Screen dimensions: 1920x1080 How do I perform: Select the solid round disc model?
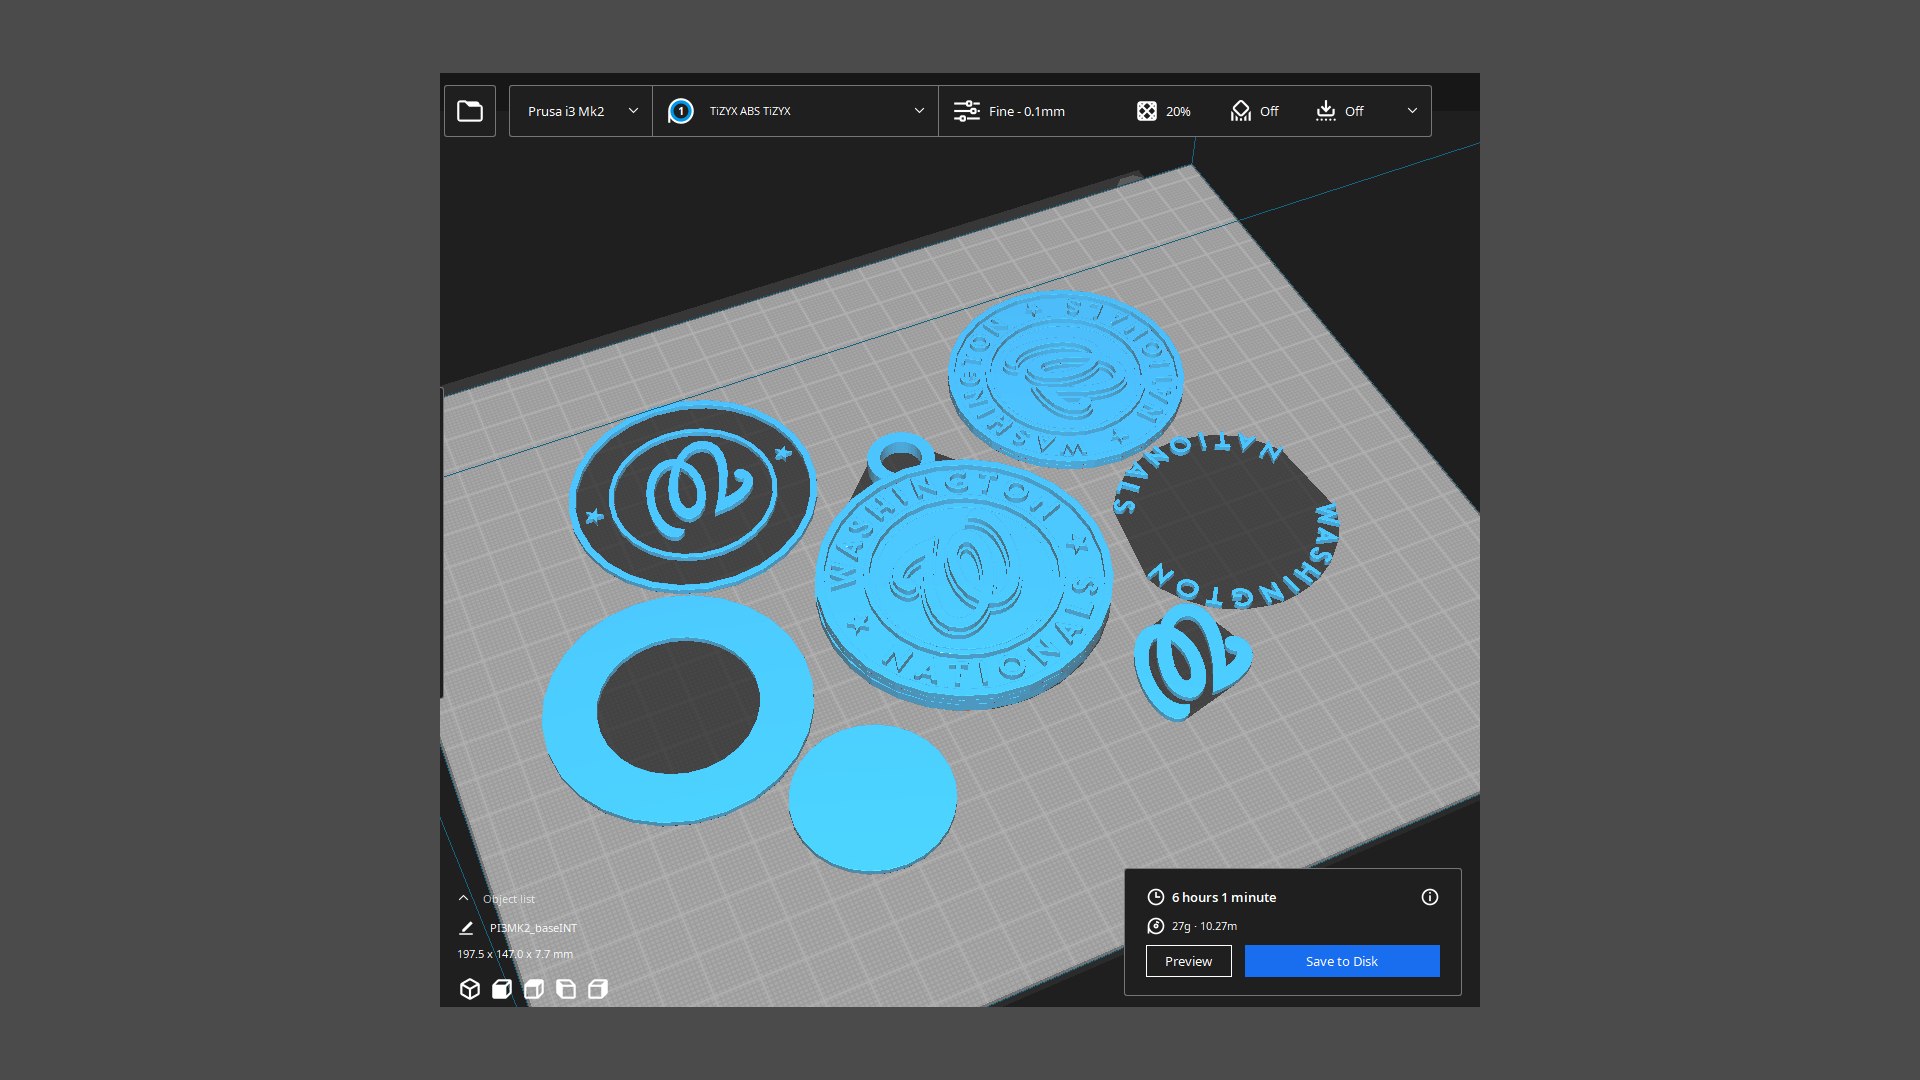[873, 798]
